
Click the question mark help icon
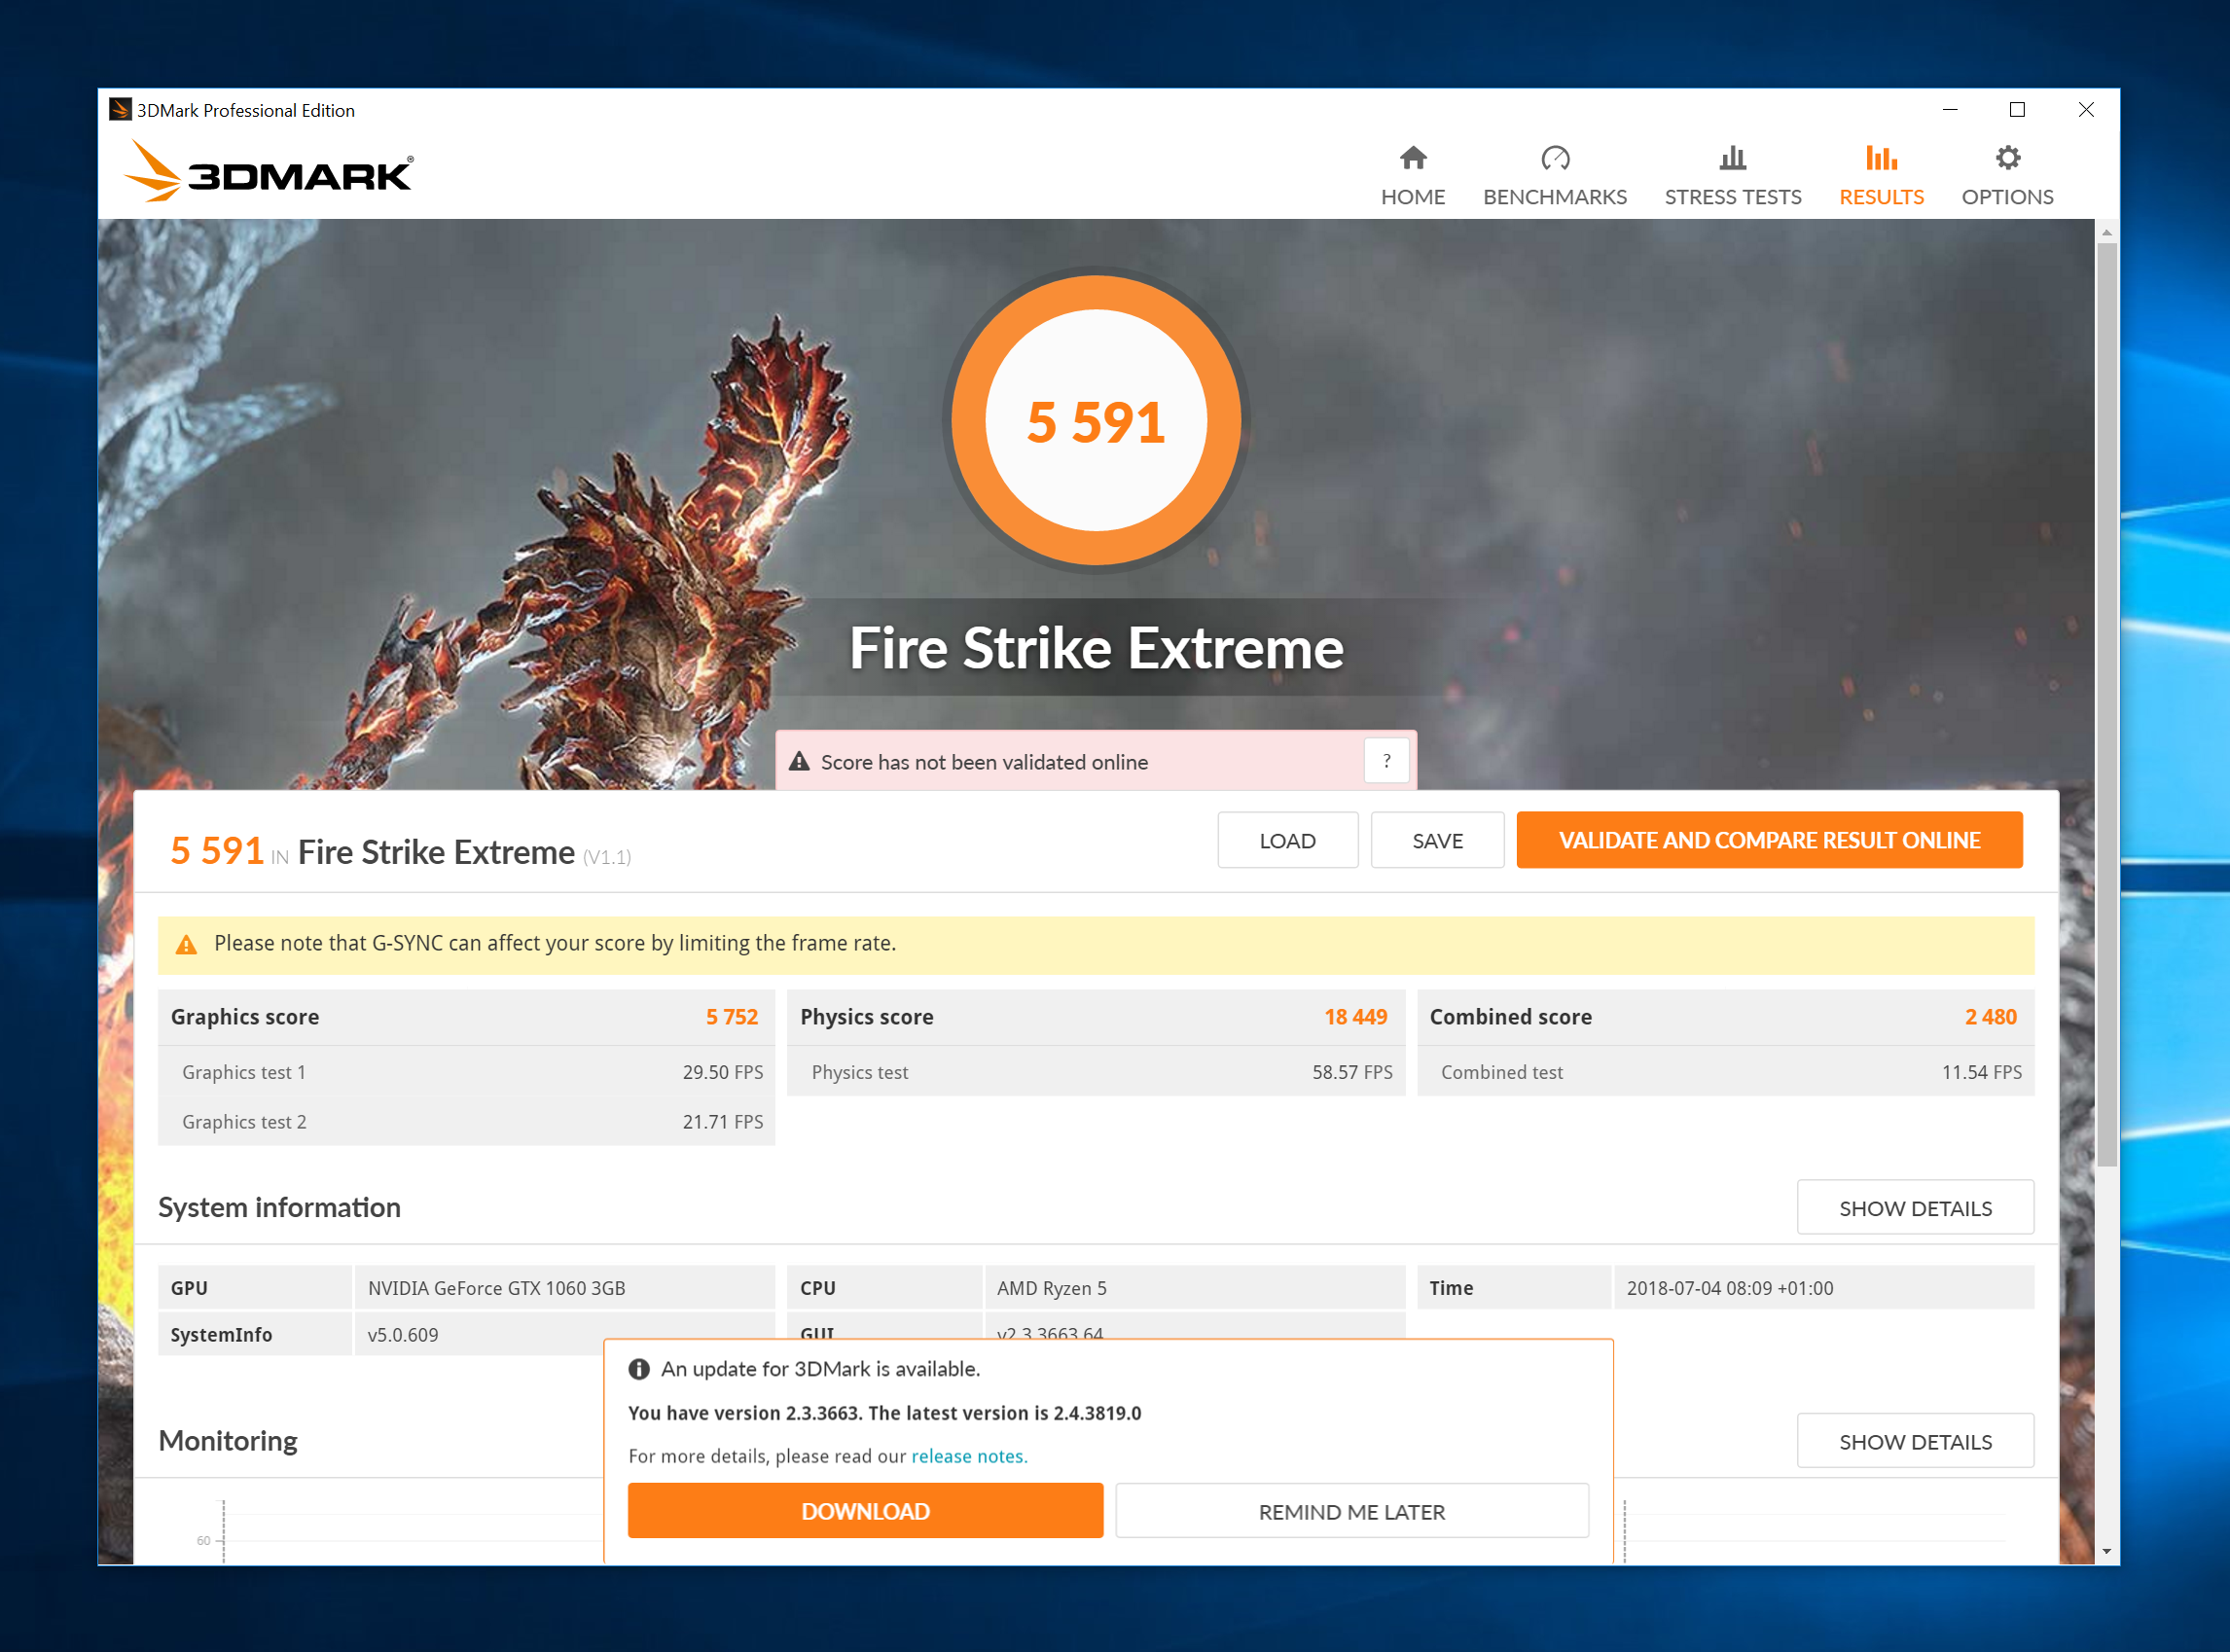(1386, 761)
